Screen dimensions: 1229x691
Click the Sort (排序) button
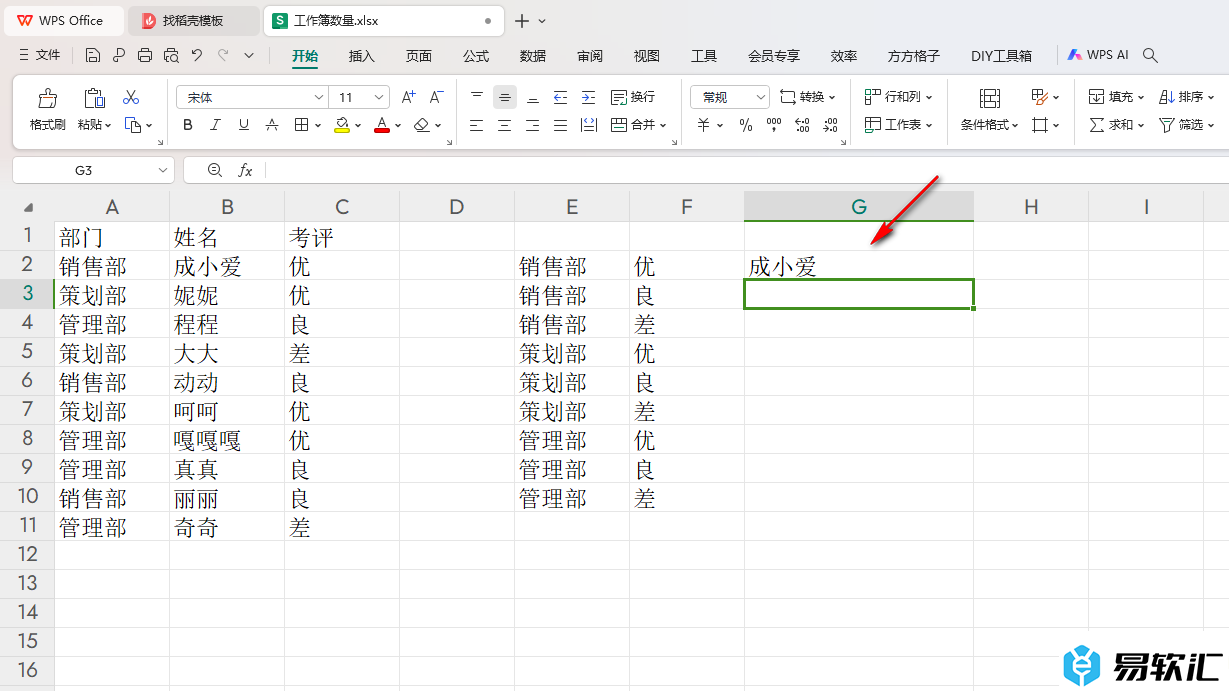[x=1186, y=97]
